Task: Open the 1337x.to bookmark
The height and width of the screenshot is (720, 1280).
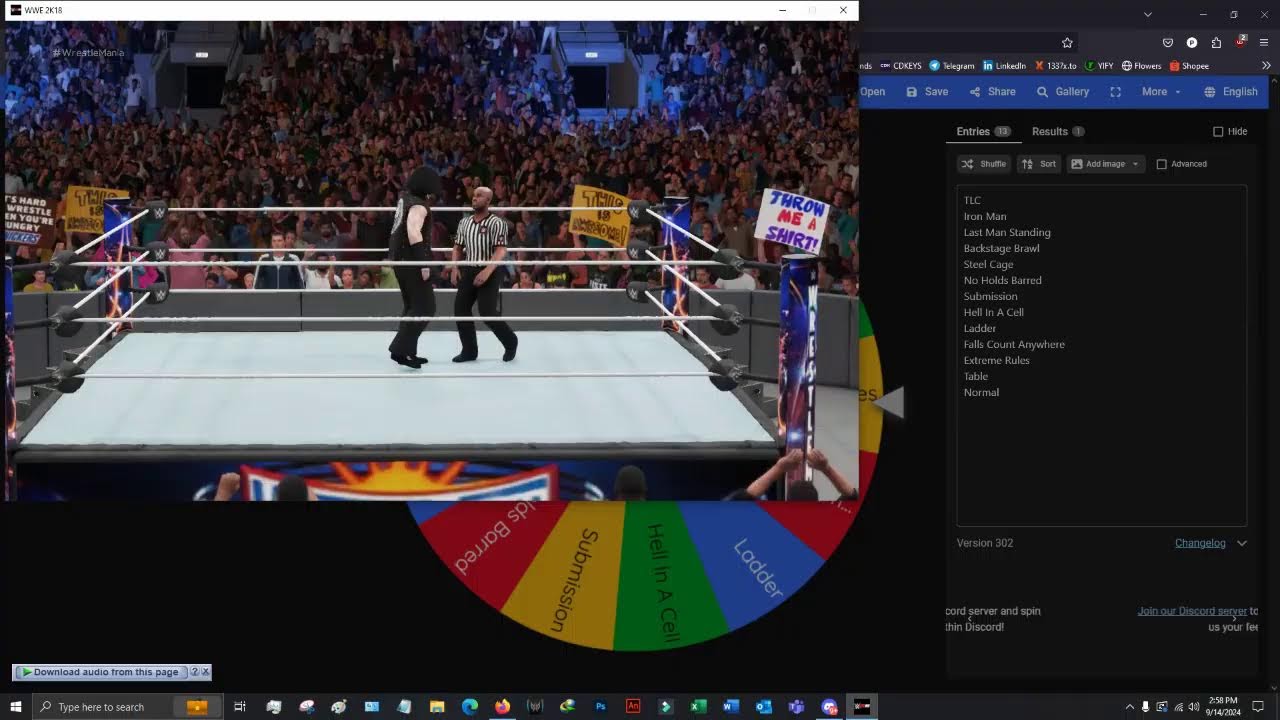Action: coord(1056,66)
